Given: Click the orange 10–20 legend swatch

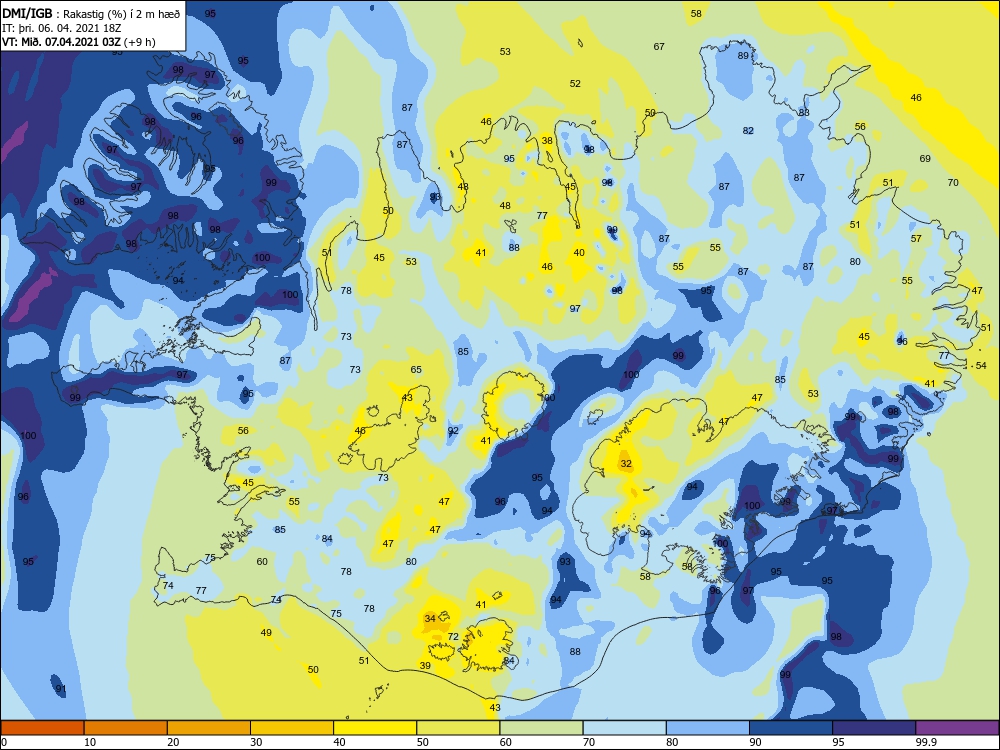Looking at the screenshot, I should 126,728.
